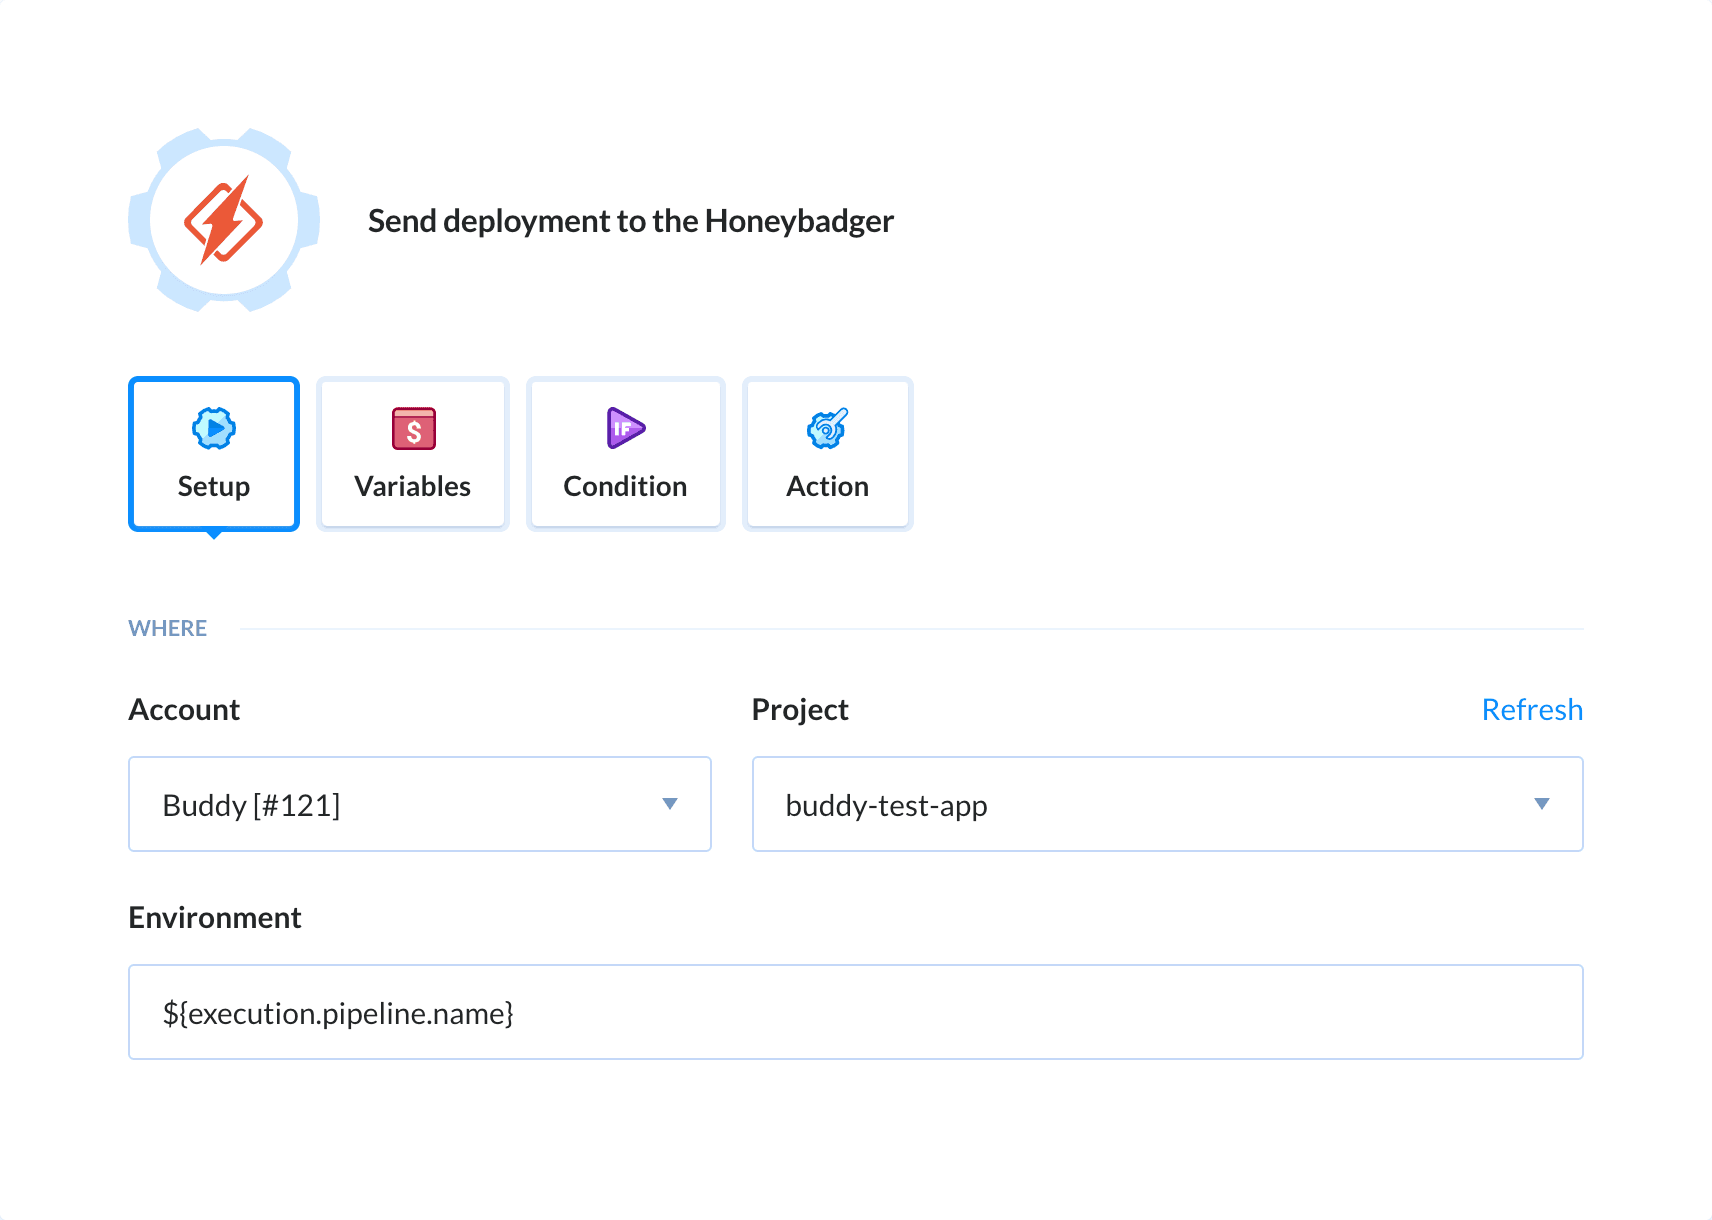This screenshot has width=1712, height=1220.
Task: Click the purple IF Condition icon
Action: 624,428
